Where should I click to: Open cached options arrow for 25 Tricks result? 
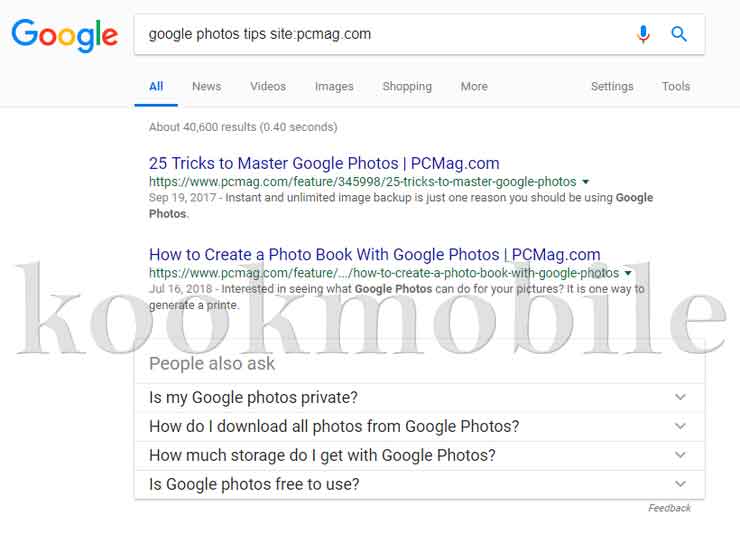pos(586,182)
